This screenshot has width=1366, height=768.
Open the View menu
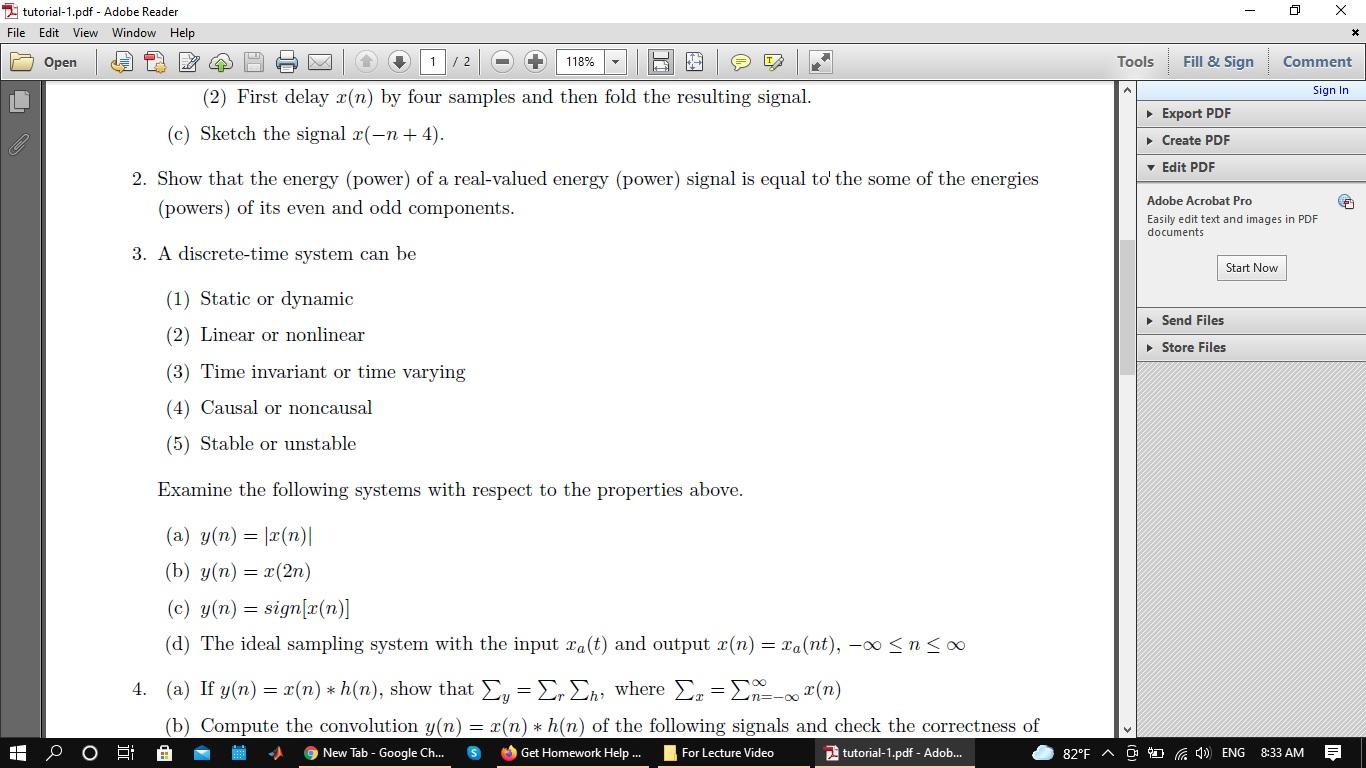point(85,32)
